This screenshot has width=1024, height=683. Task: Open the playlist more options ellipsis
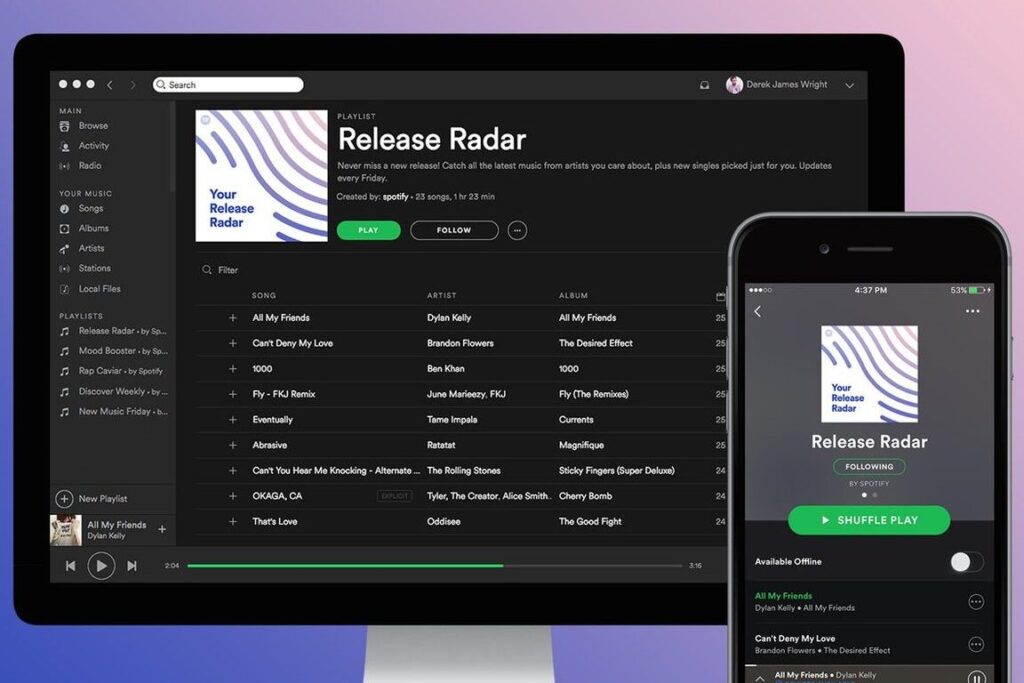517,230
